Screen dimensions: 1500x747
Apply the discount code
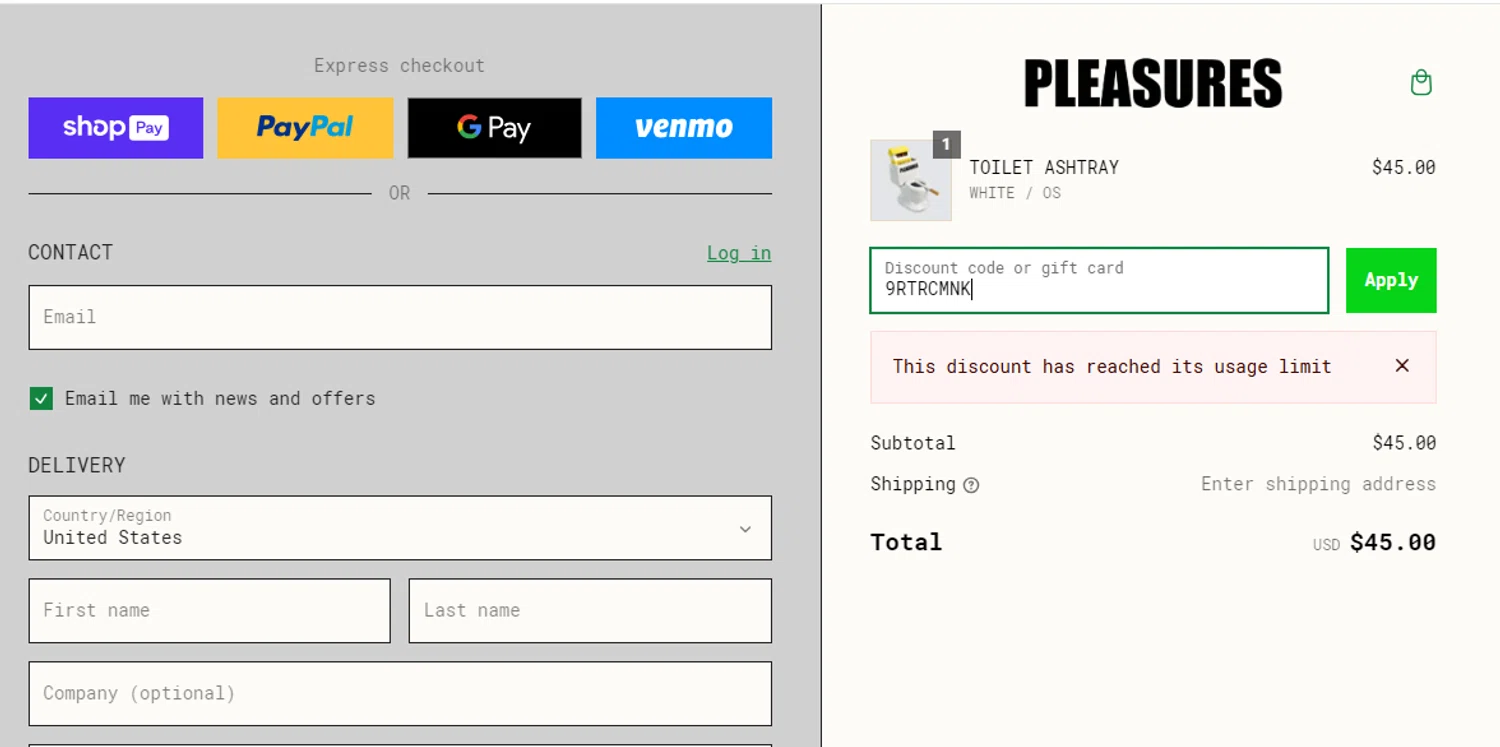[x=1391, y=280]
